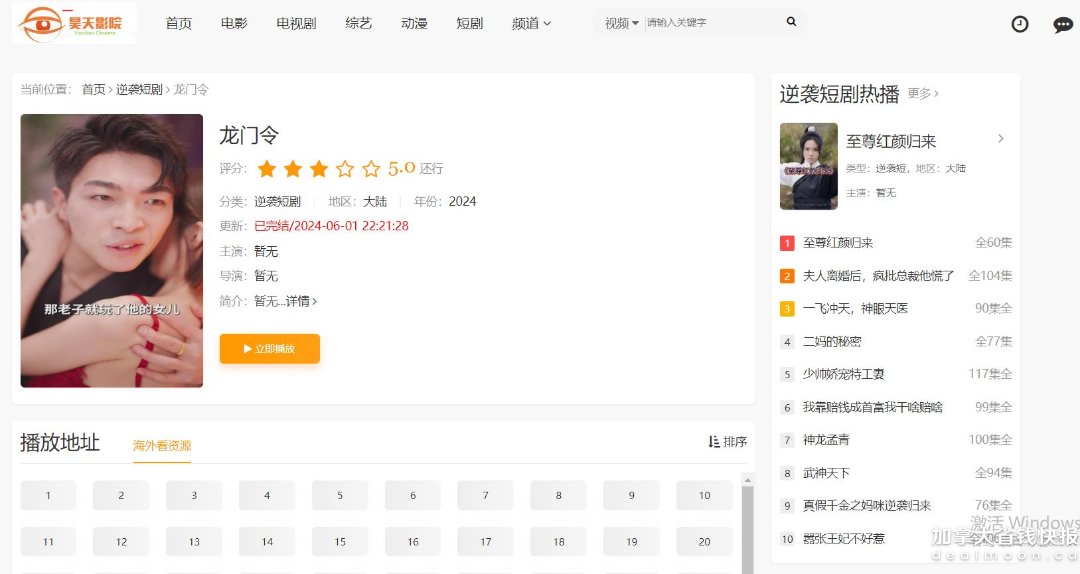Screen dimensions: 1080x574
Task: Open rank 4 二妈的秘密
Action: coord(895,341)
